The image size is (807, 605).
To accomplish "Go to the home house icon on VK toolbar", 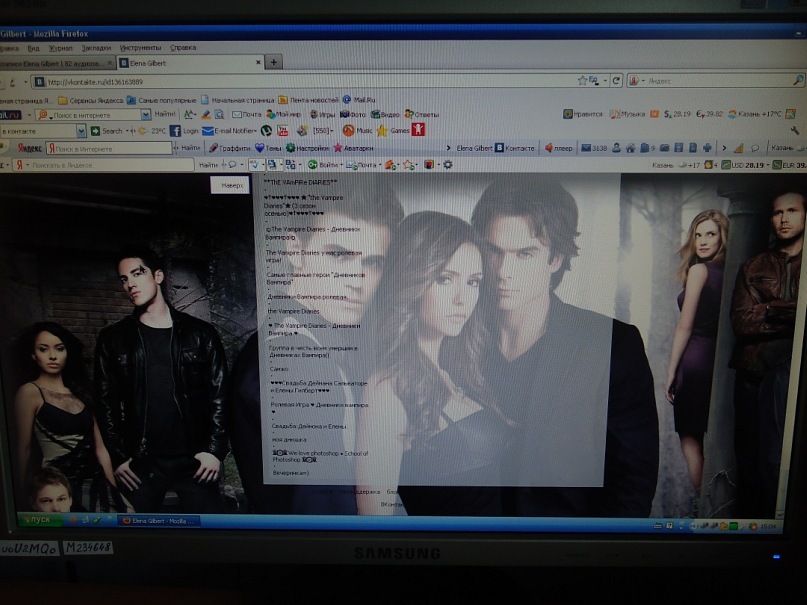I will coord(630,148).
